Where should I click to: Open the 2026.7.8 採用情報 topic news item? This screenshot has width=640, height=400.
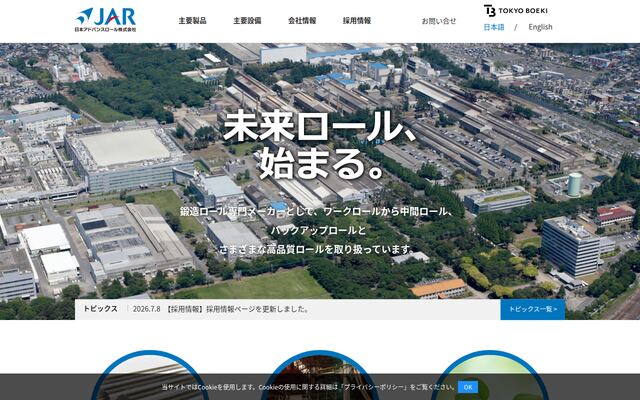[x=220, y=309]
